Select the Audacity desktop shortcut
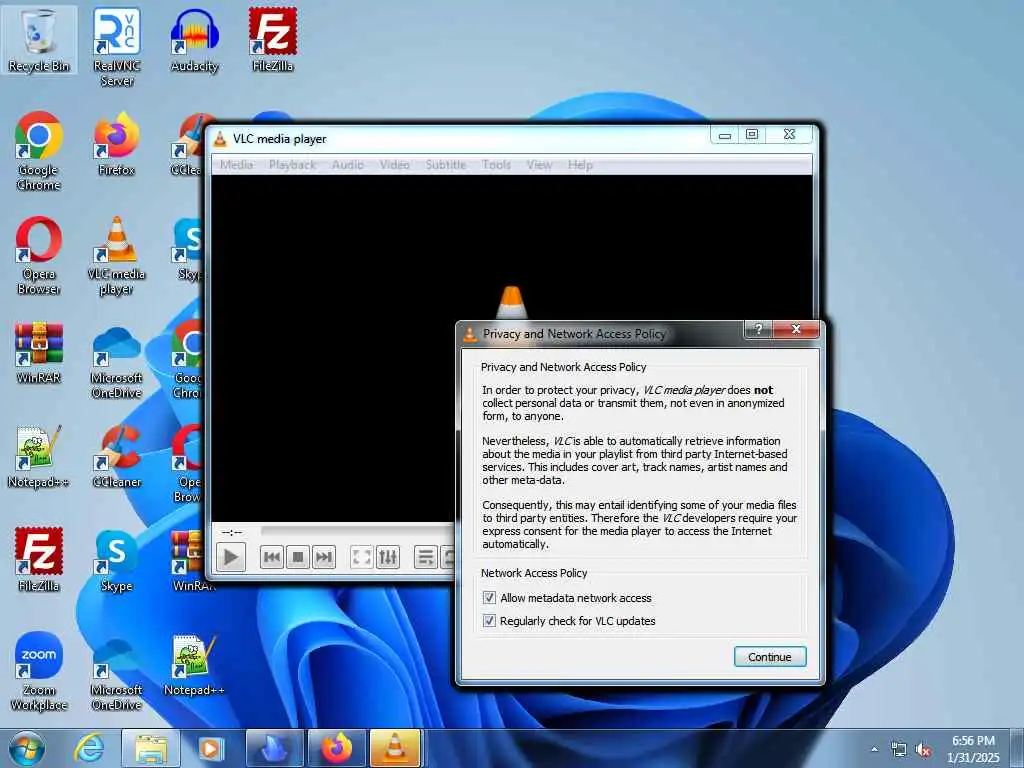The height and width of the screenshot is (768, 1024). point(194,40)
